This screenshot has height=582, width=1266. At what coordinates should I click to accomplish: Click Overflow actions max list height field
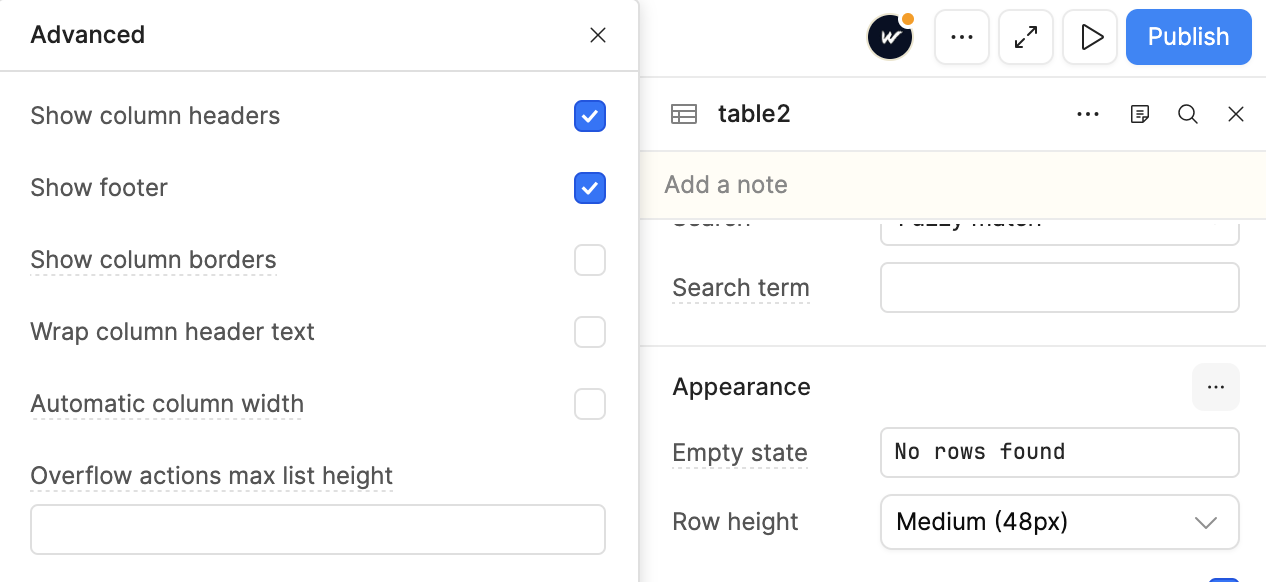[x=318, y=529]
